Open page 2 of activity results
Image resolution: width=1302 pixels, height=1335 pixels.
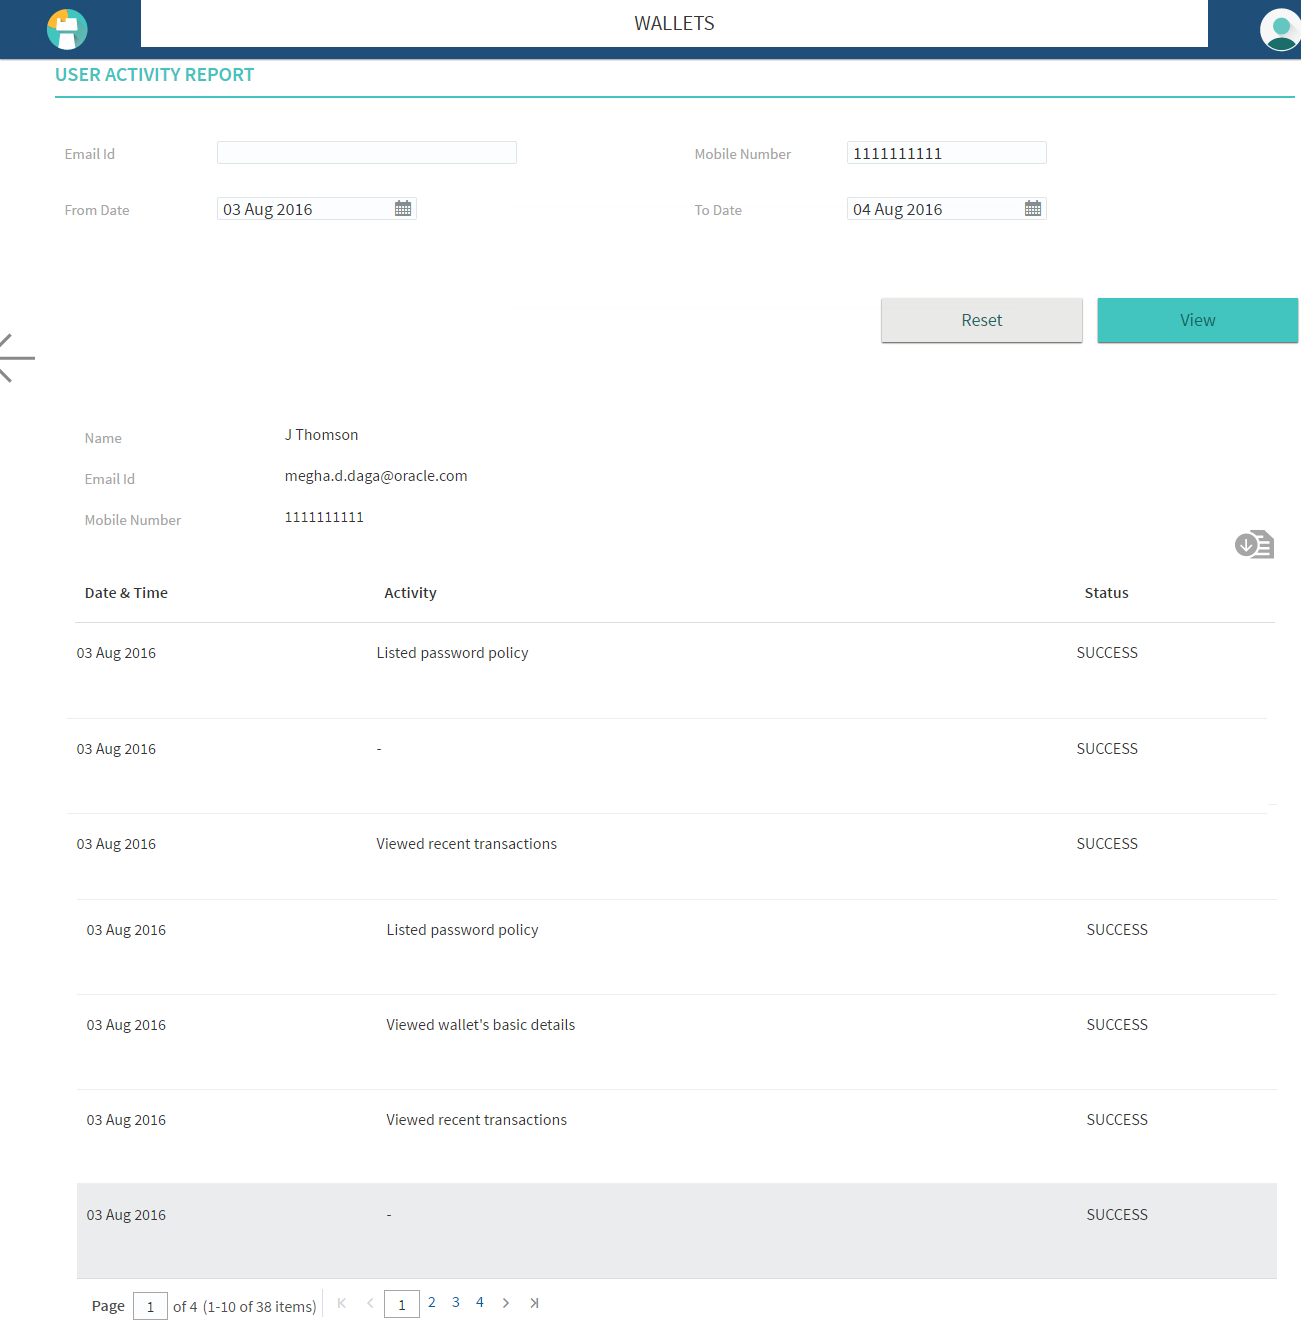click(x=431, y=1302)
